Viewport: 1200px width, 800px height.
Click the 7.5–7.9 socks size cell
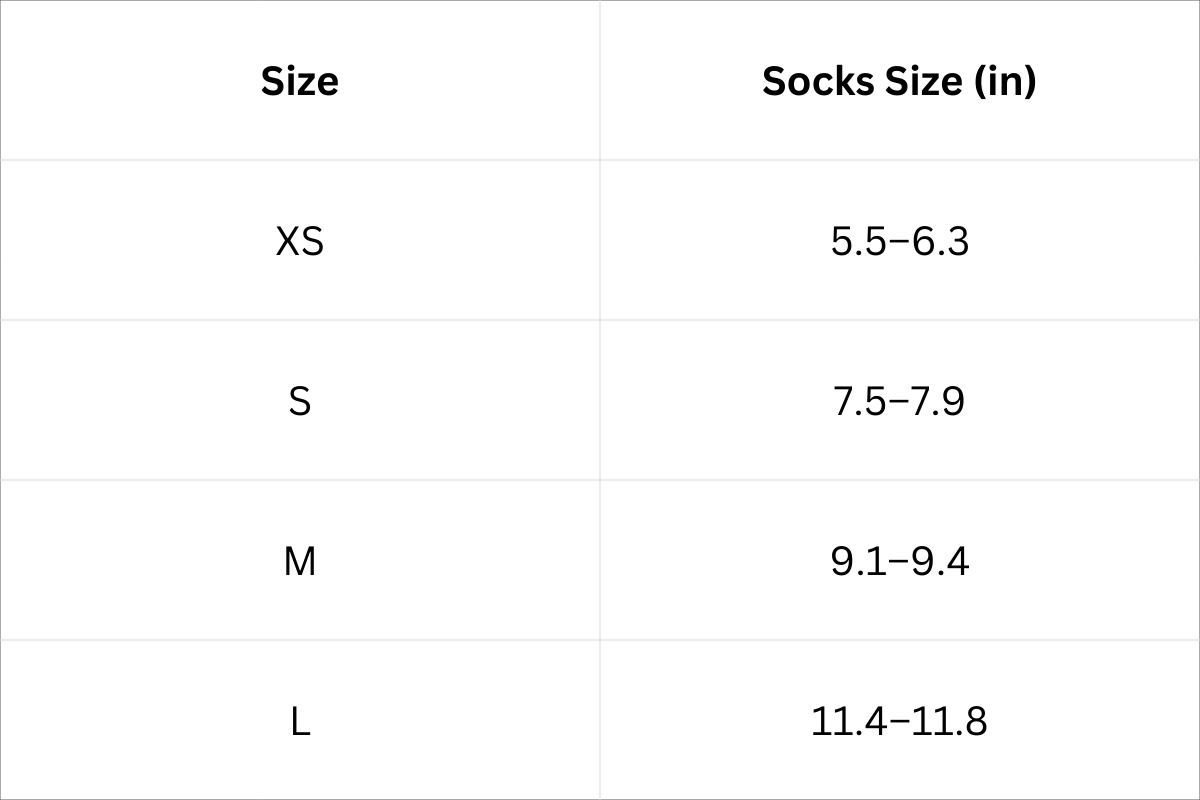899,401
